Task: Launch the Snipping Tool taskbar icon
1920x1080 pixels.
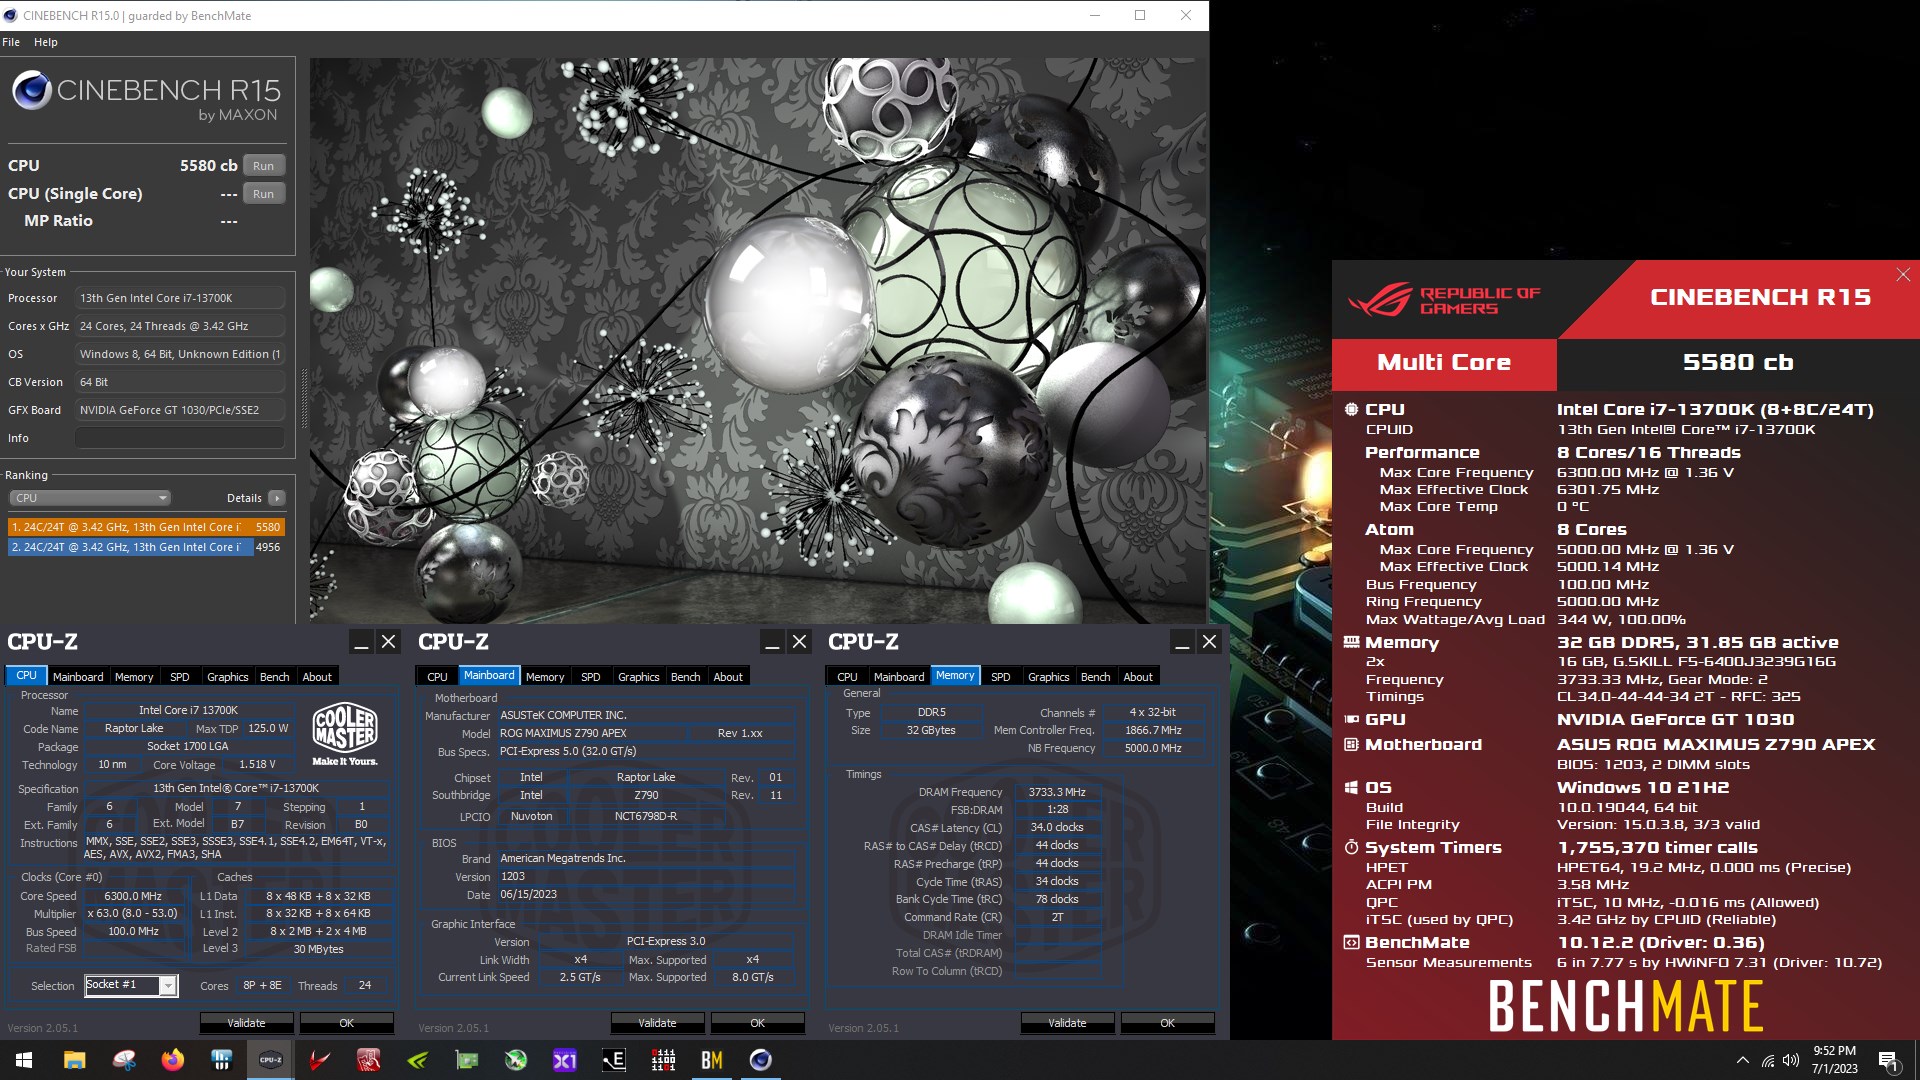Action: point(123,1060)
